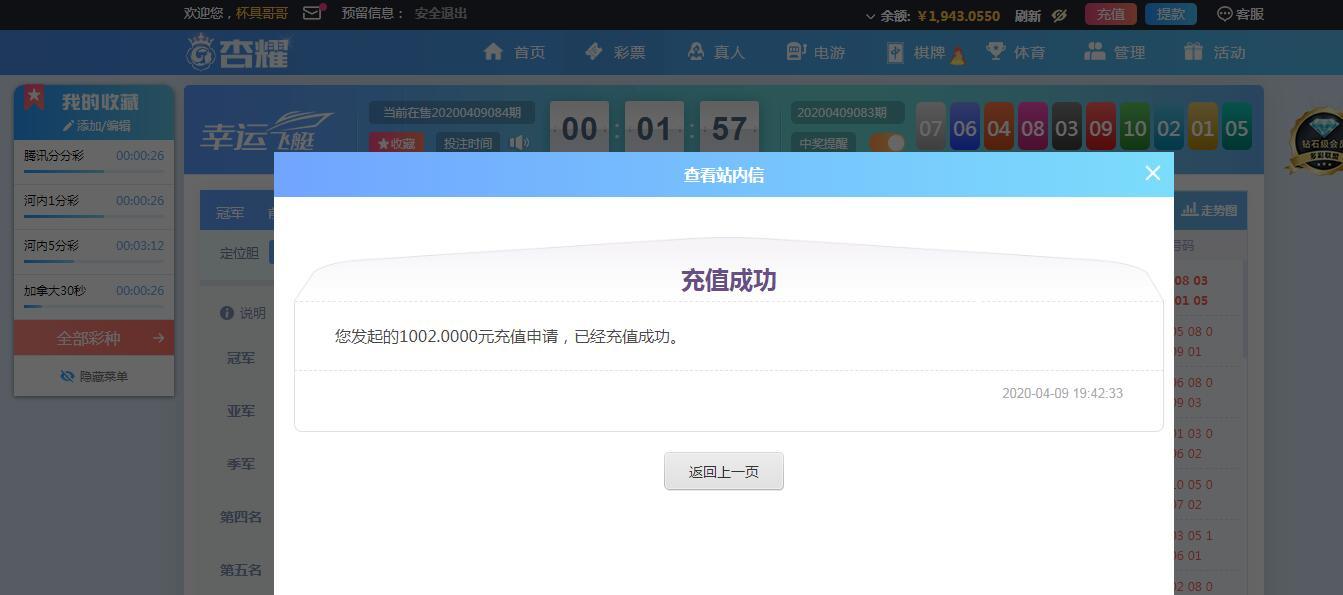This screenshot has width=1343, height=595.
Task: Click the 第四名 row label
Action: click(x=241, y=517)
